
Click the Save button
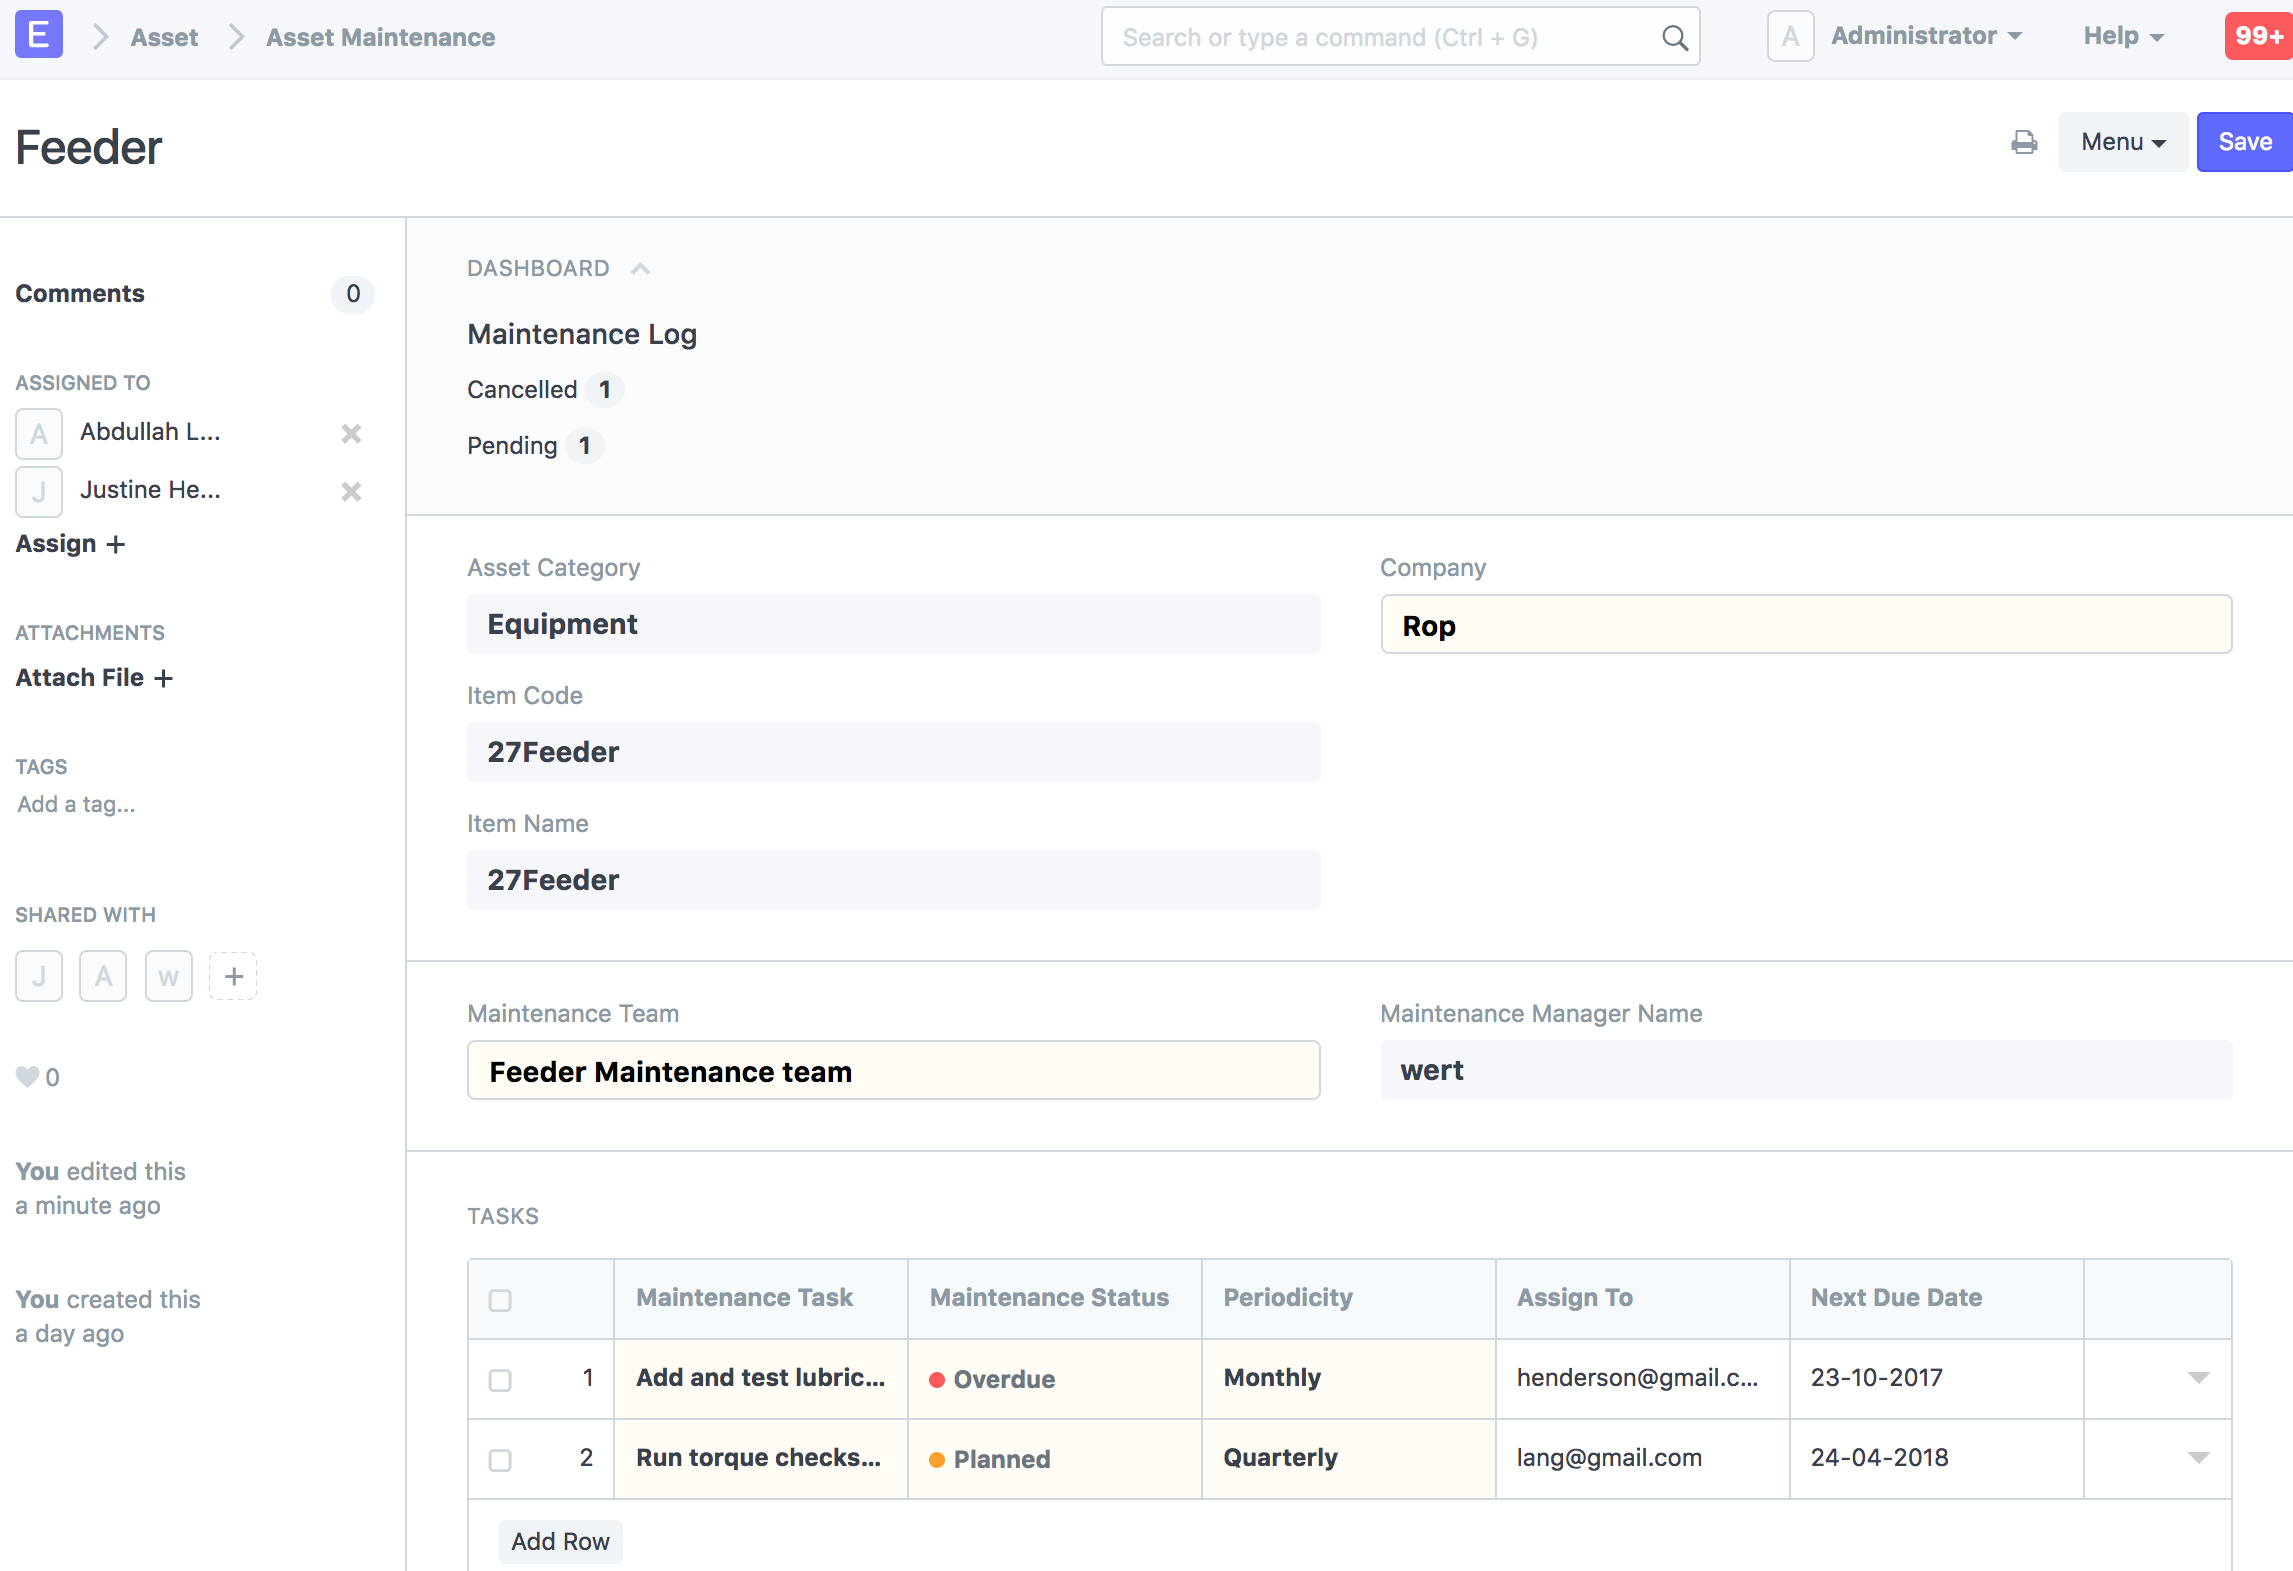click(x=2244, y=142)
